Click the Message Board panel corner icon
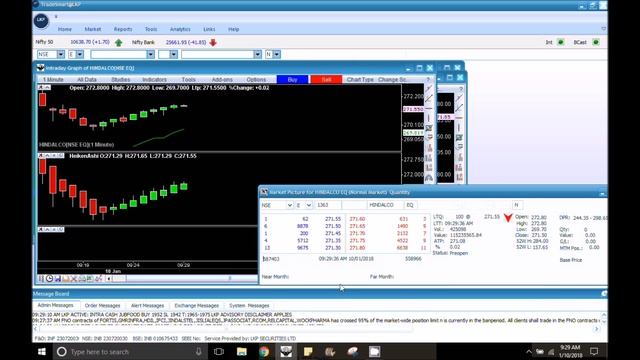Viewport: 640px width, 360px height. (x=604, y=293)
